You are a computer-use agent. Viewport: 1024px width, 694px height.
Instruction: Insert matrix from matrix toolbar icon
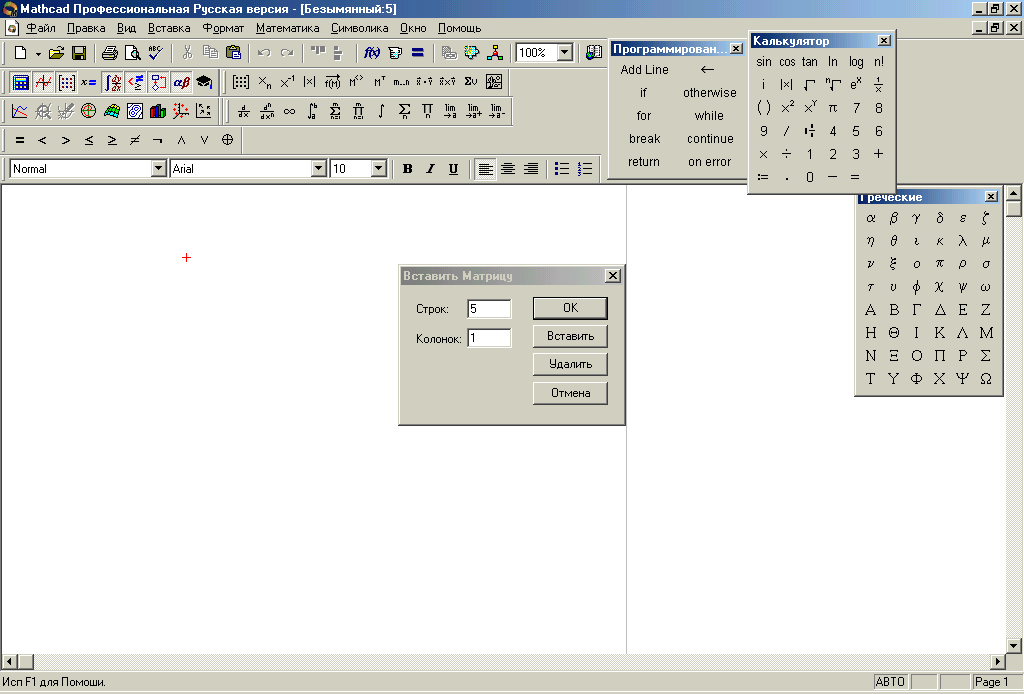[240, 82]
